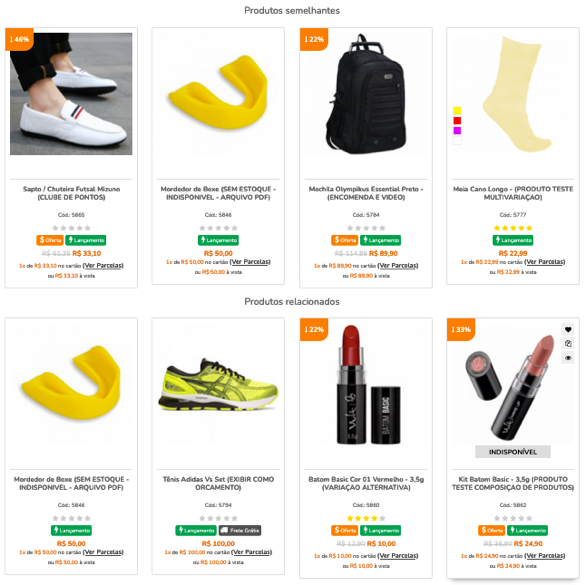
Task: Click the 46% discount badge on Sapato Mizuno
Action: click(19, 39)
